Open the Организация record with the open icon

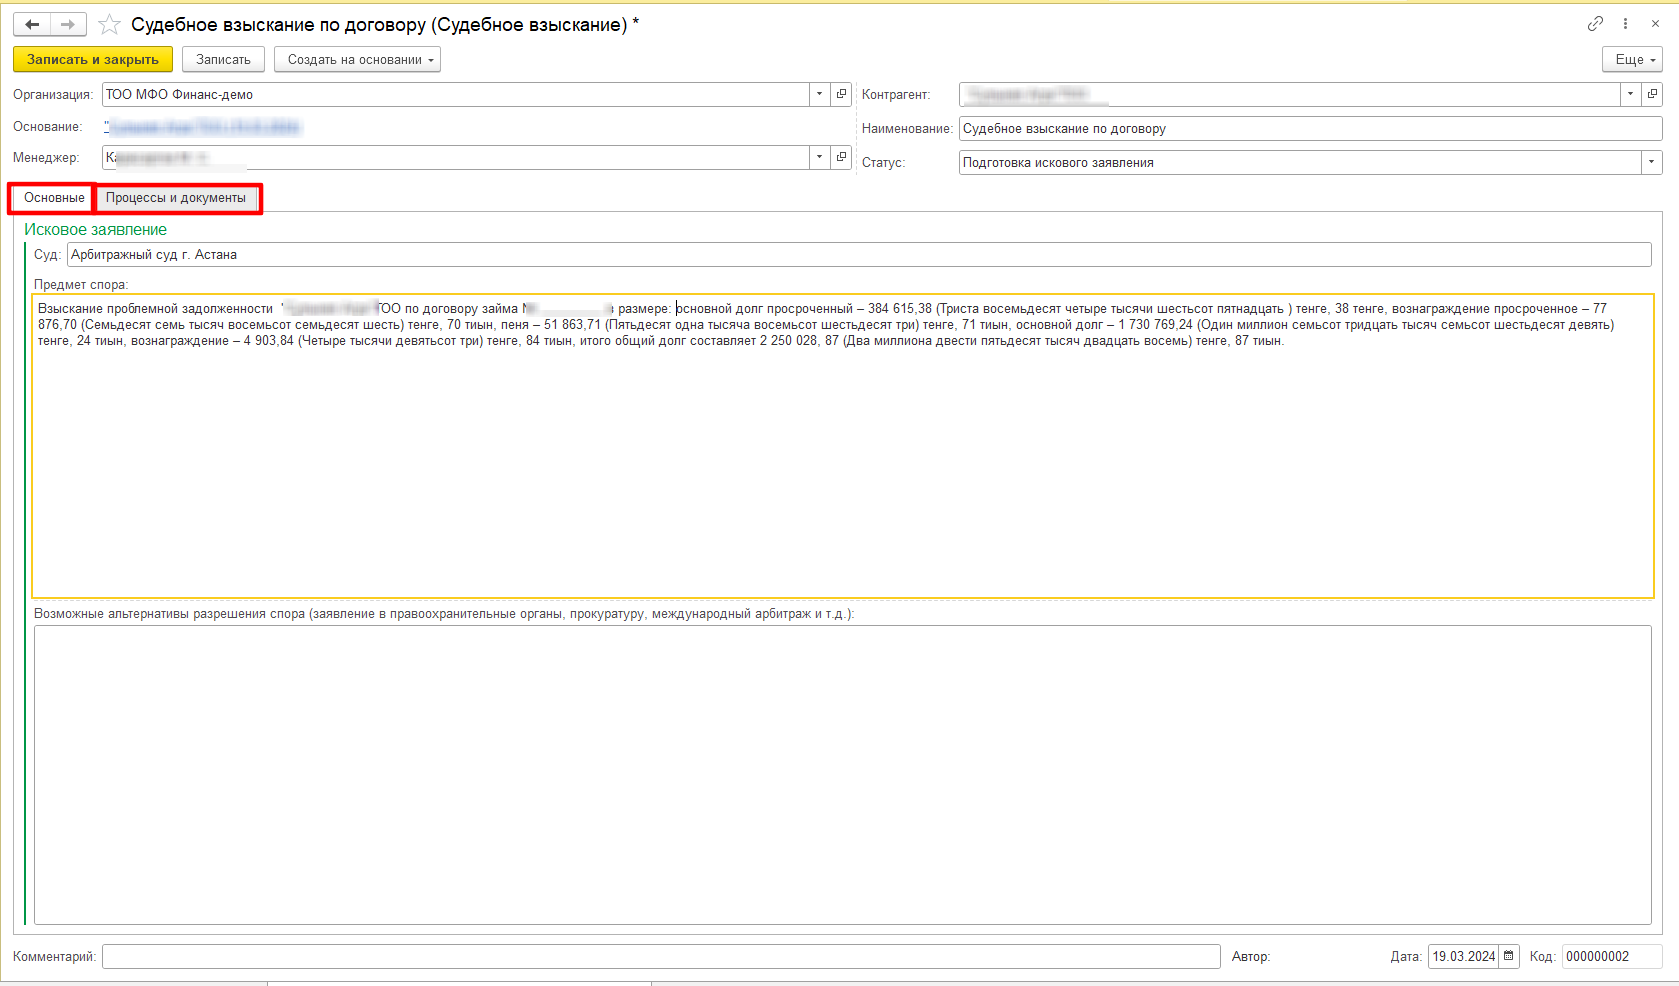coord(841,94)
